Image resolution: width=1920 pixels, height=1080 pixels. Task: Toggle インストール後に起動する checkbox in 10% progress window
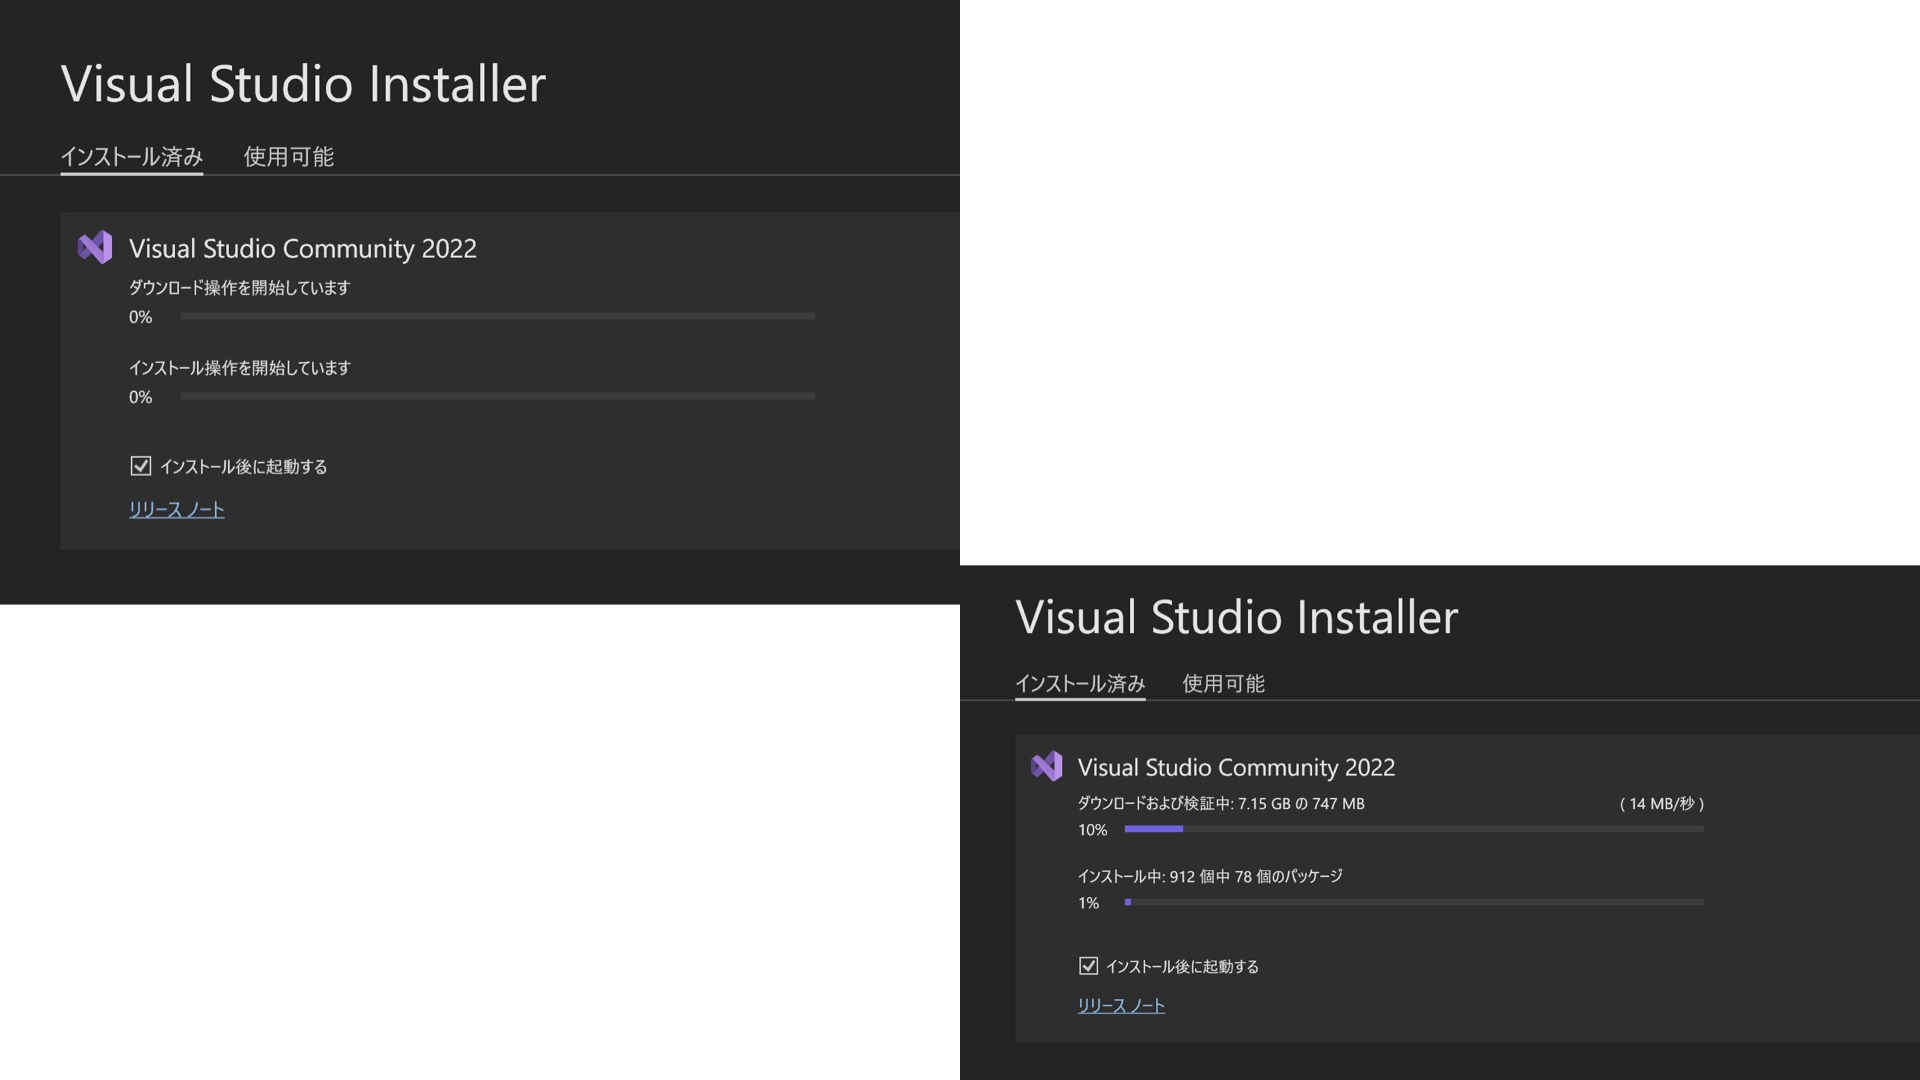pos(1089,966)
